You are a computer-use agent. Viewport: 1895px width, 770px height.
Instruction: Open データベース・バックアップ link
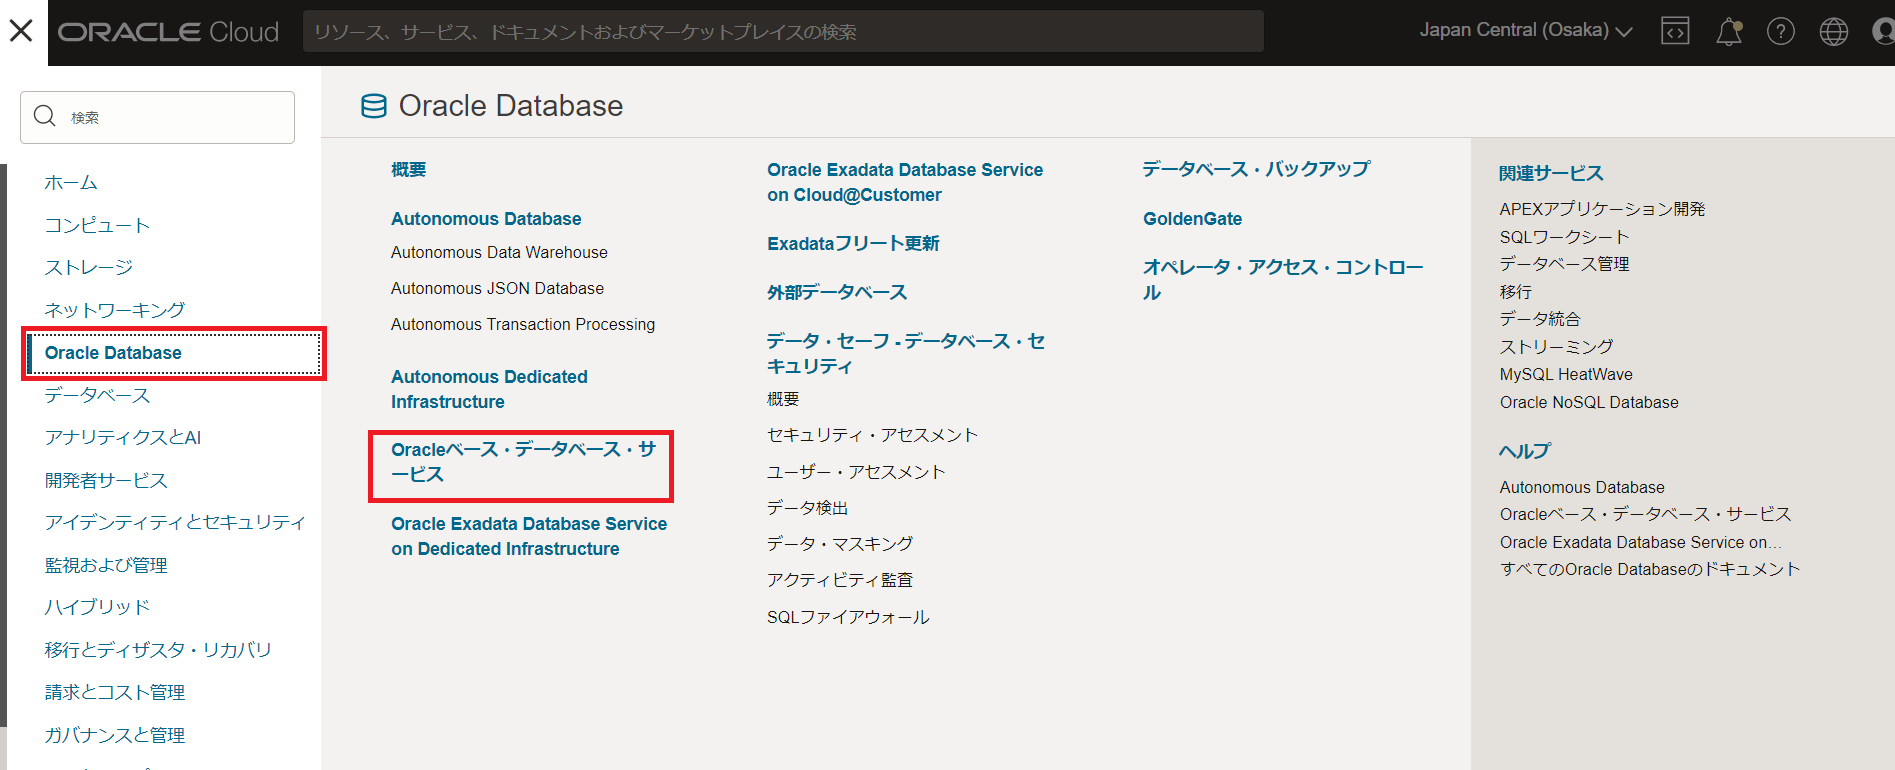click(1256, 170)
